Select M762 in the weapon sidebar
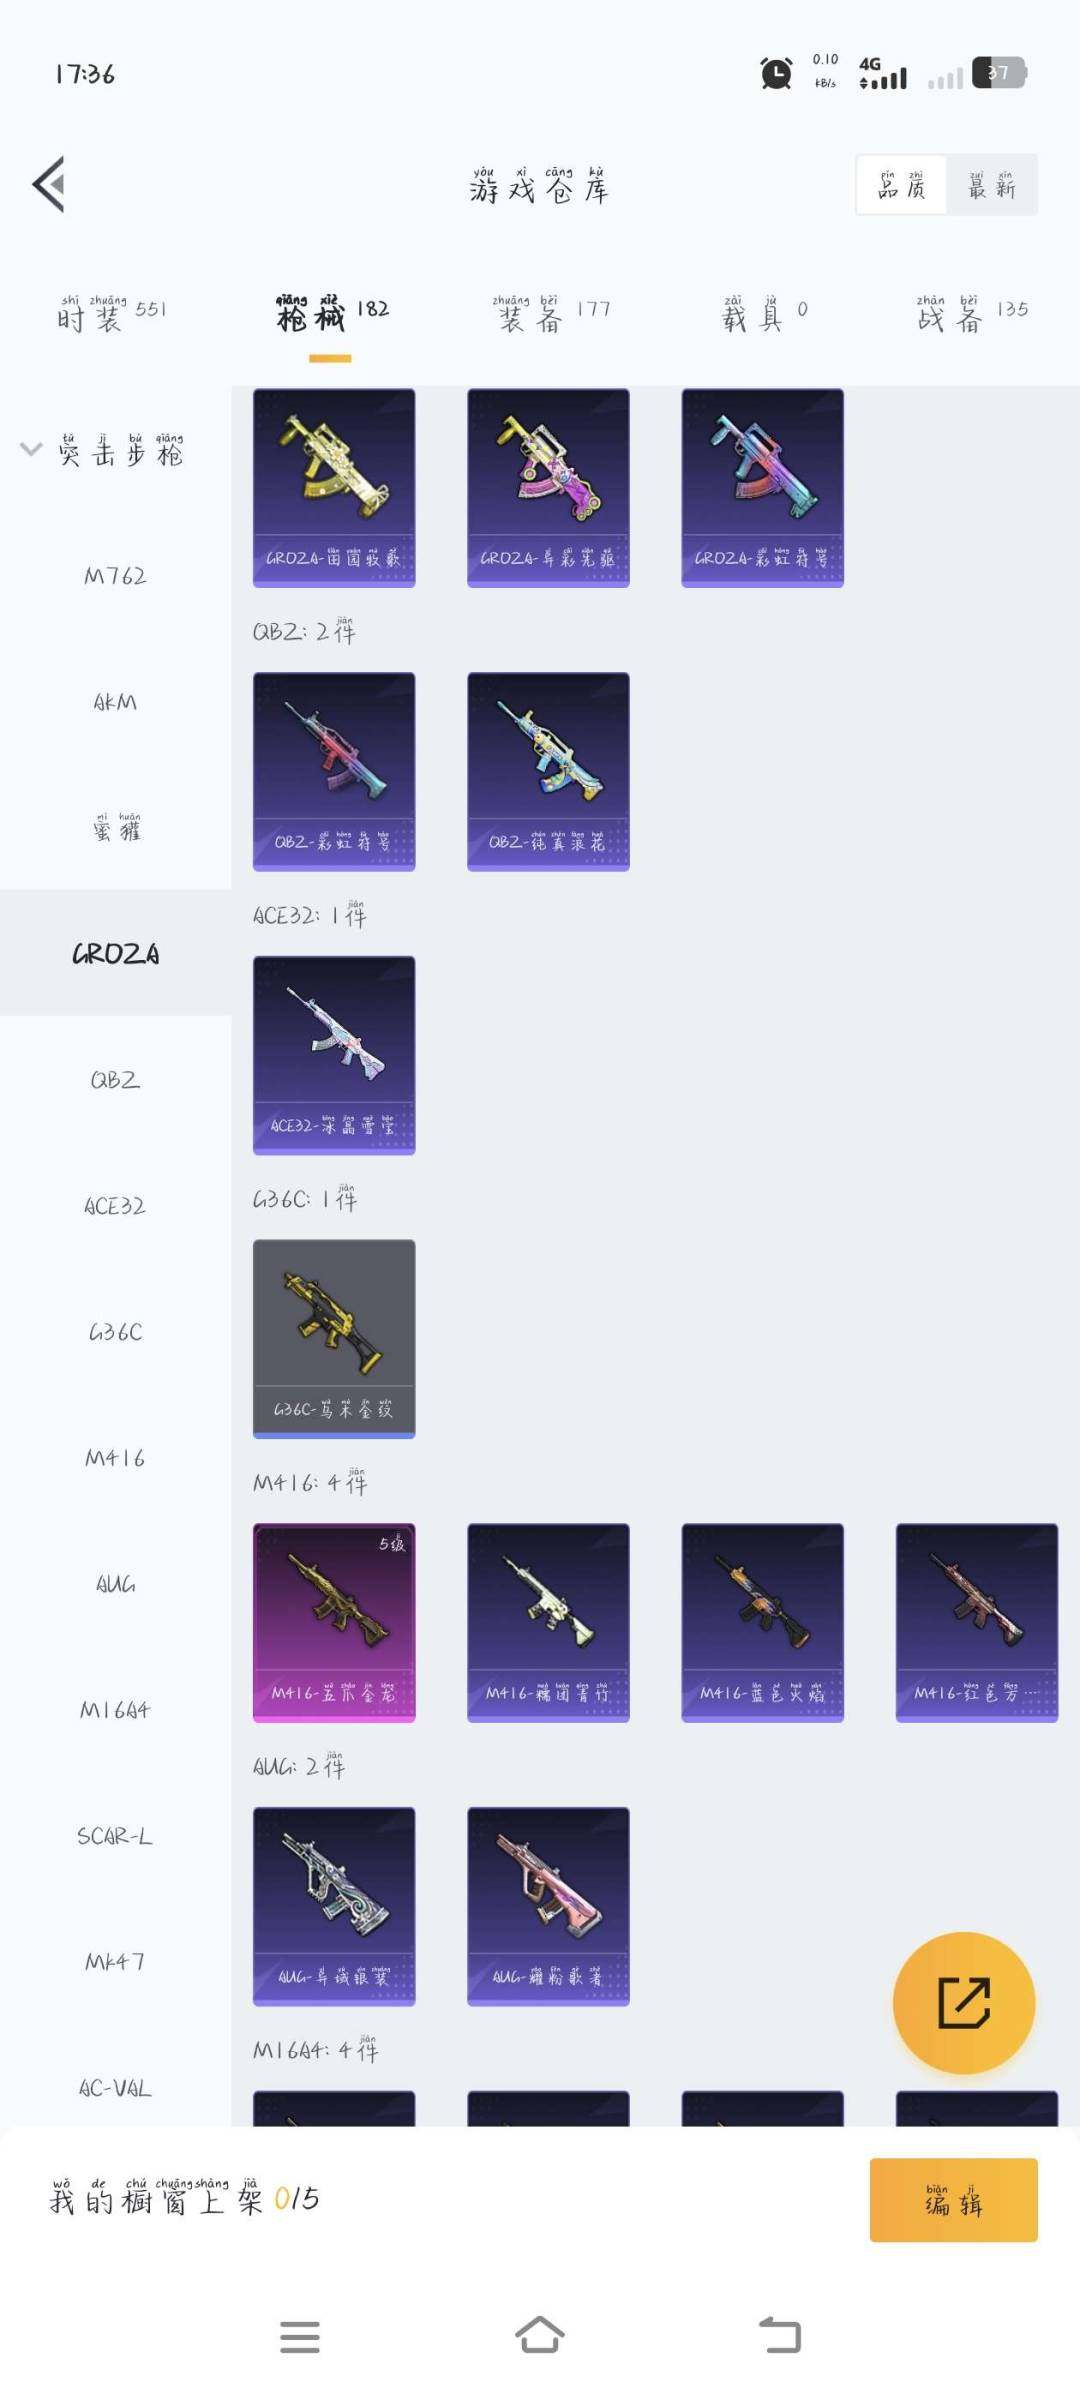 click(115, 575)
